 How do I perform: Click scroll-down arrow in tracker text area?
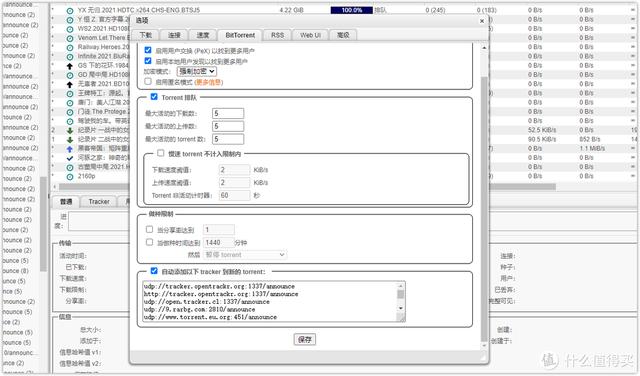(401, 308)
